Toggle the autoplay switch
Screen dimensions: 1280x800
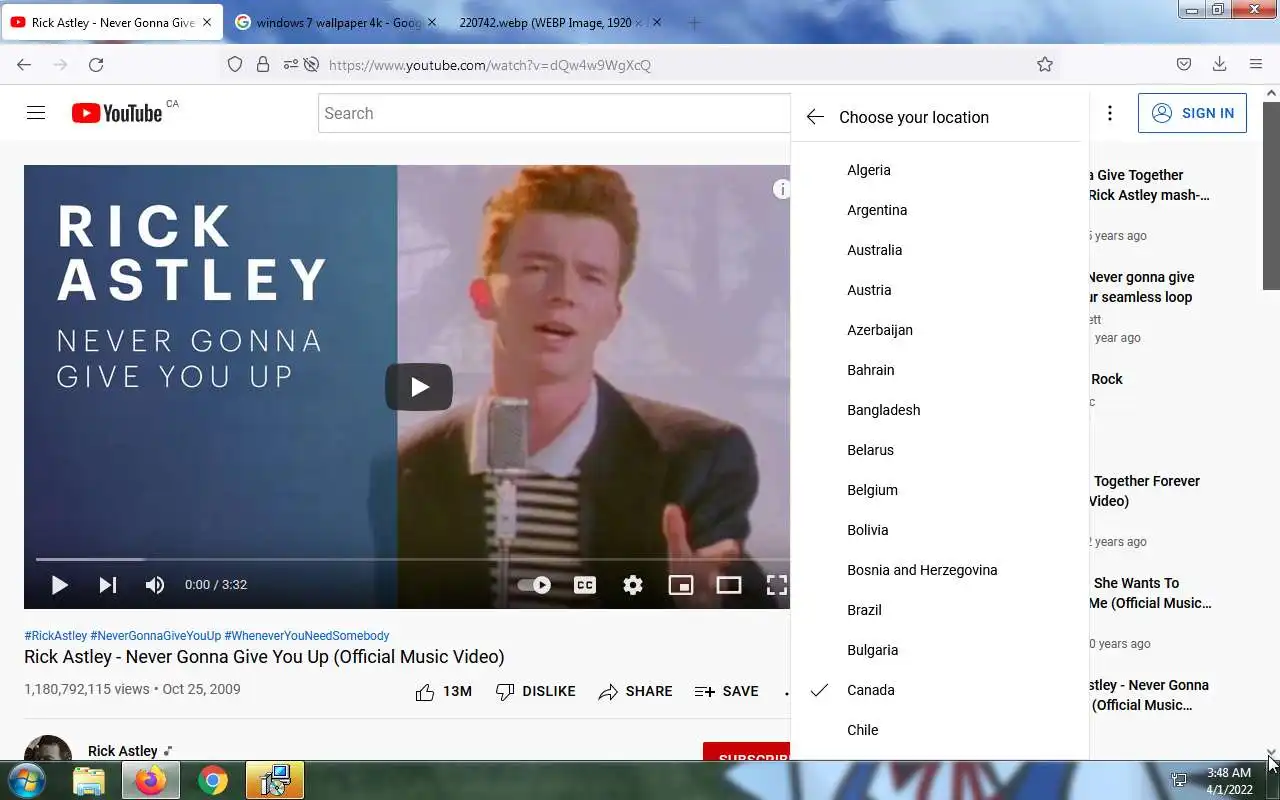click(534, 585)
